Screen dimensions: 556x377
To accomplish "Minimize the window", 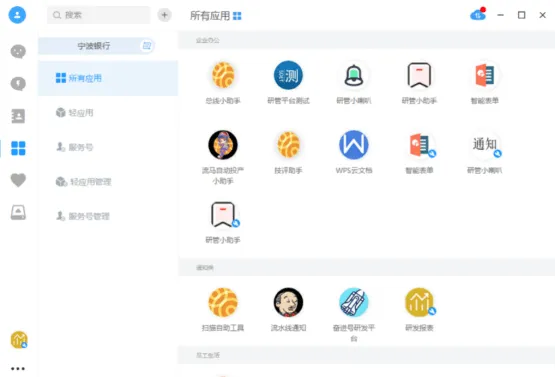I will tap(500, 15).
